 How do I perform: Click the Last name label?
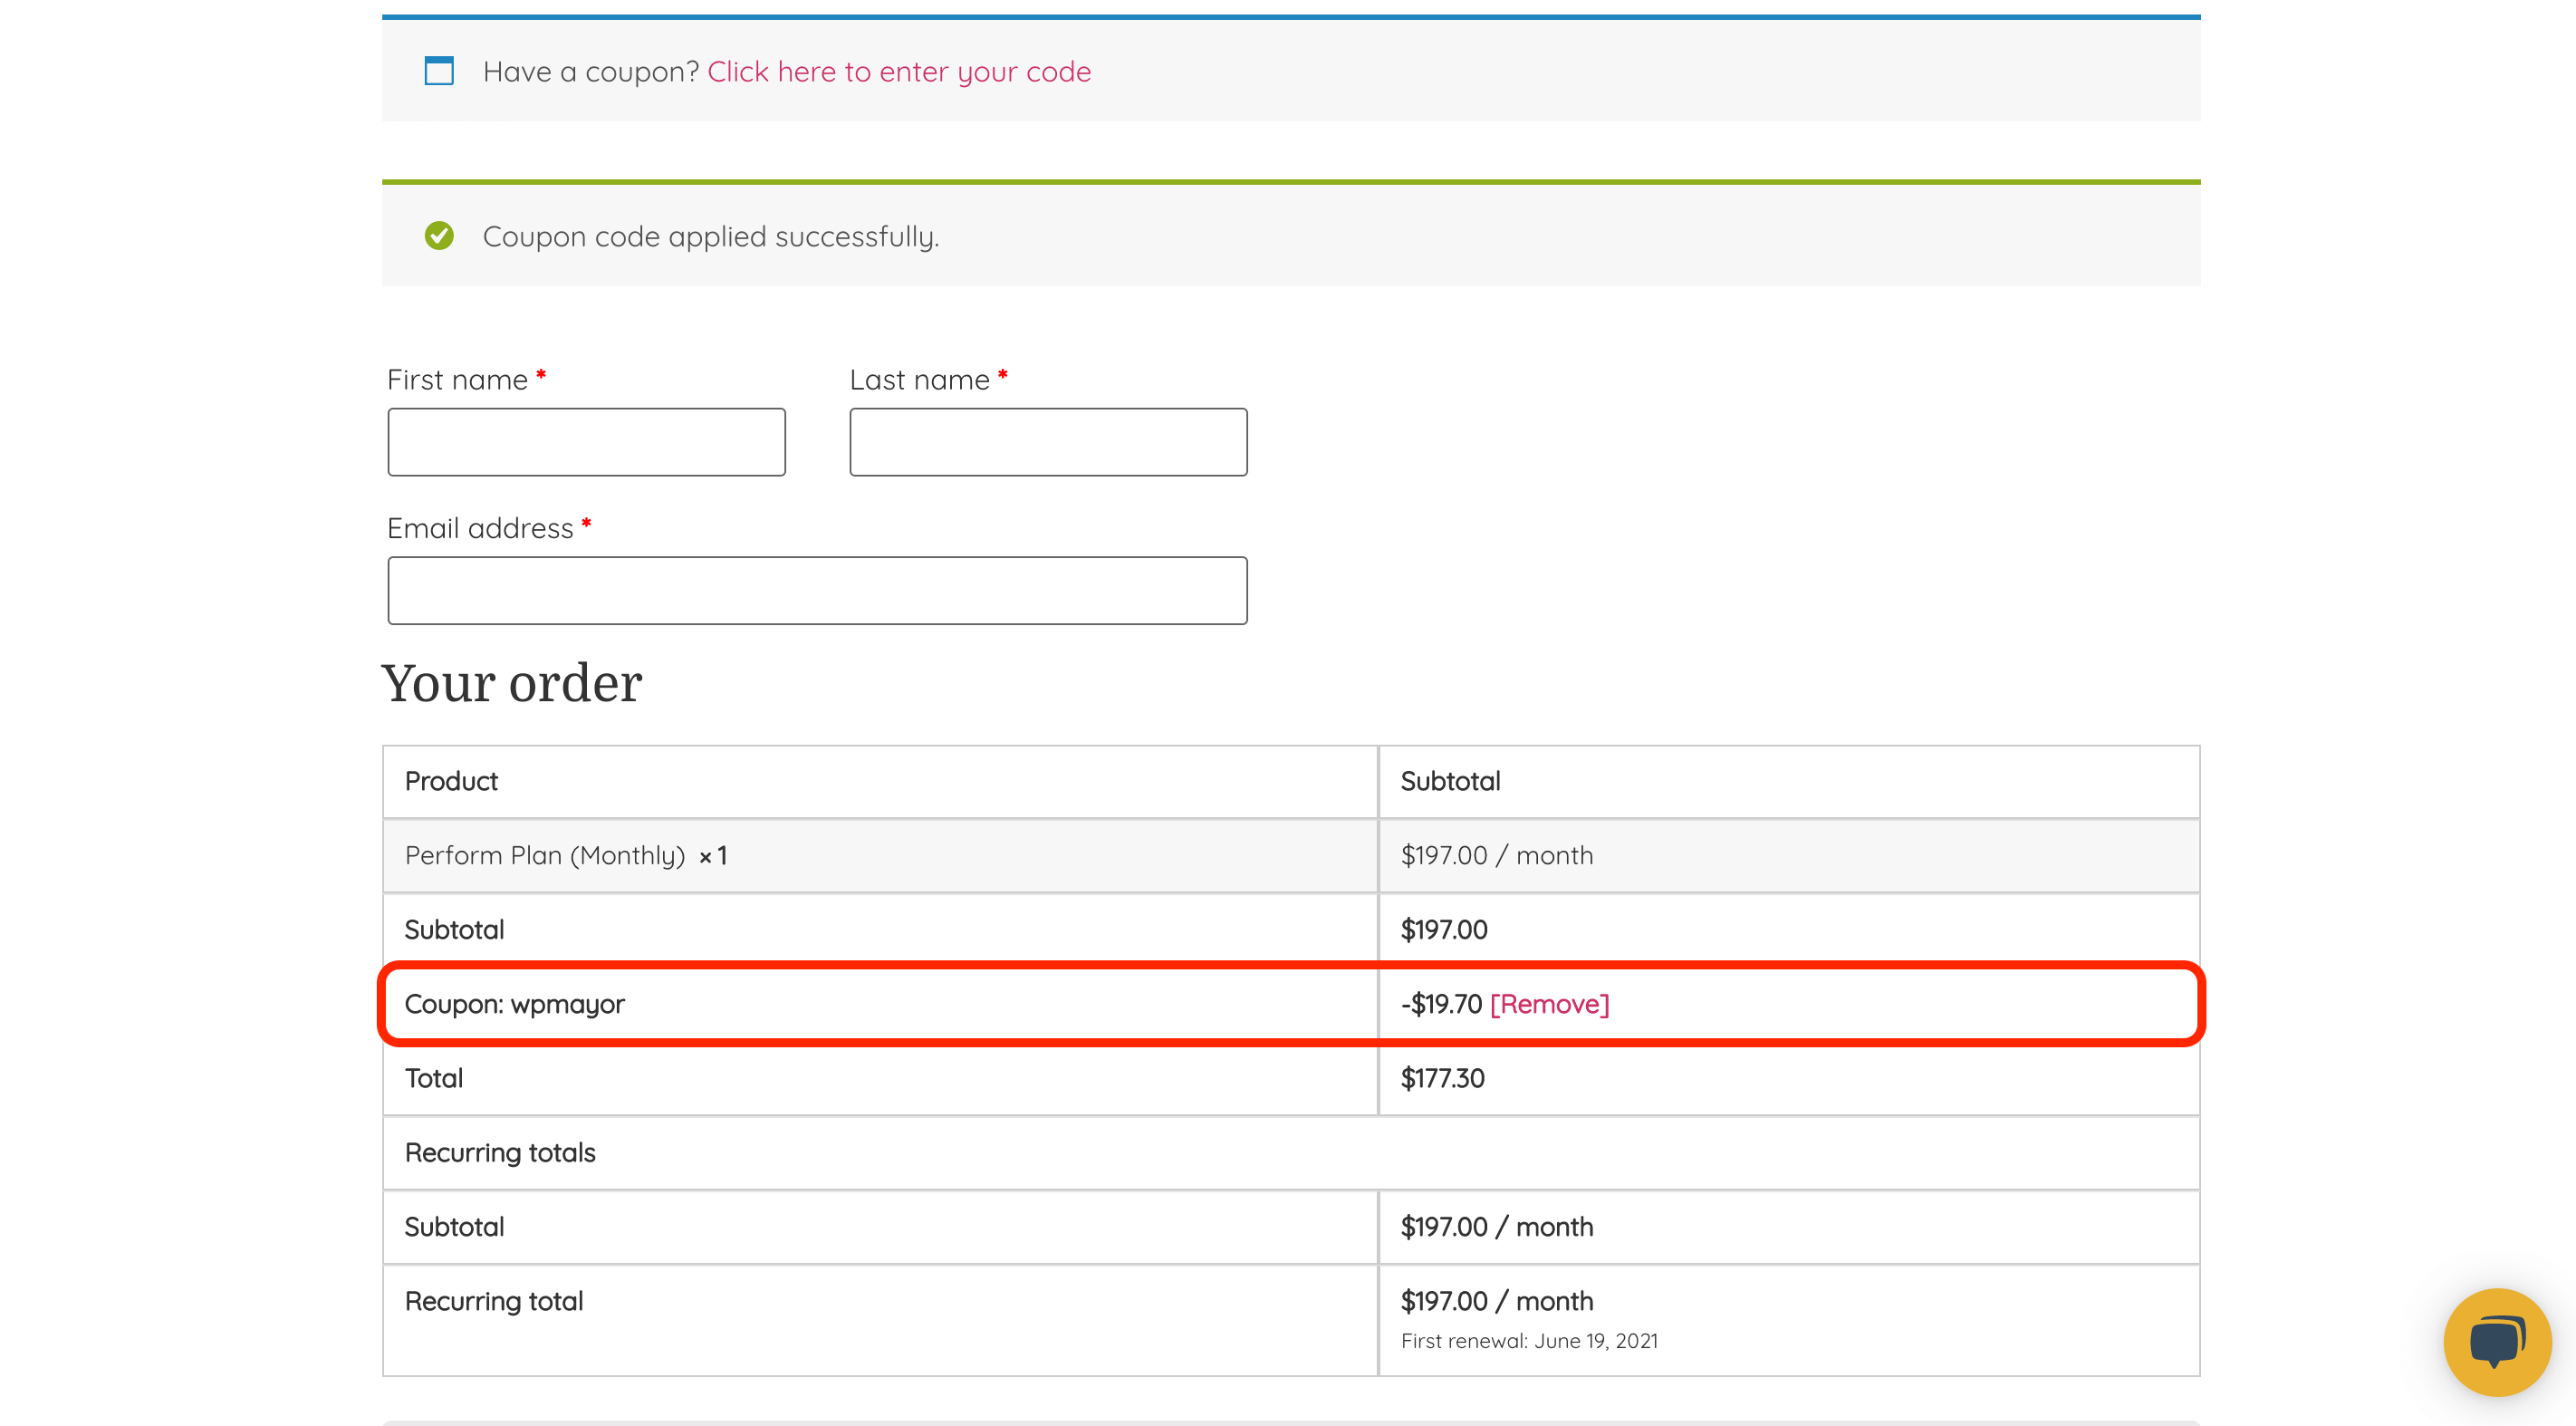pos(918,380)
